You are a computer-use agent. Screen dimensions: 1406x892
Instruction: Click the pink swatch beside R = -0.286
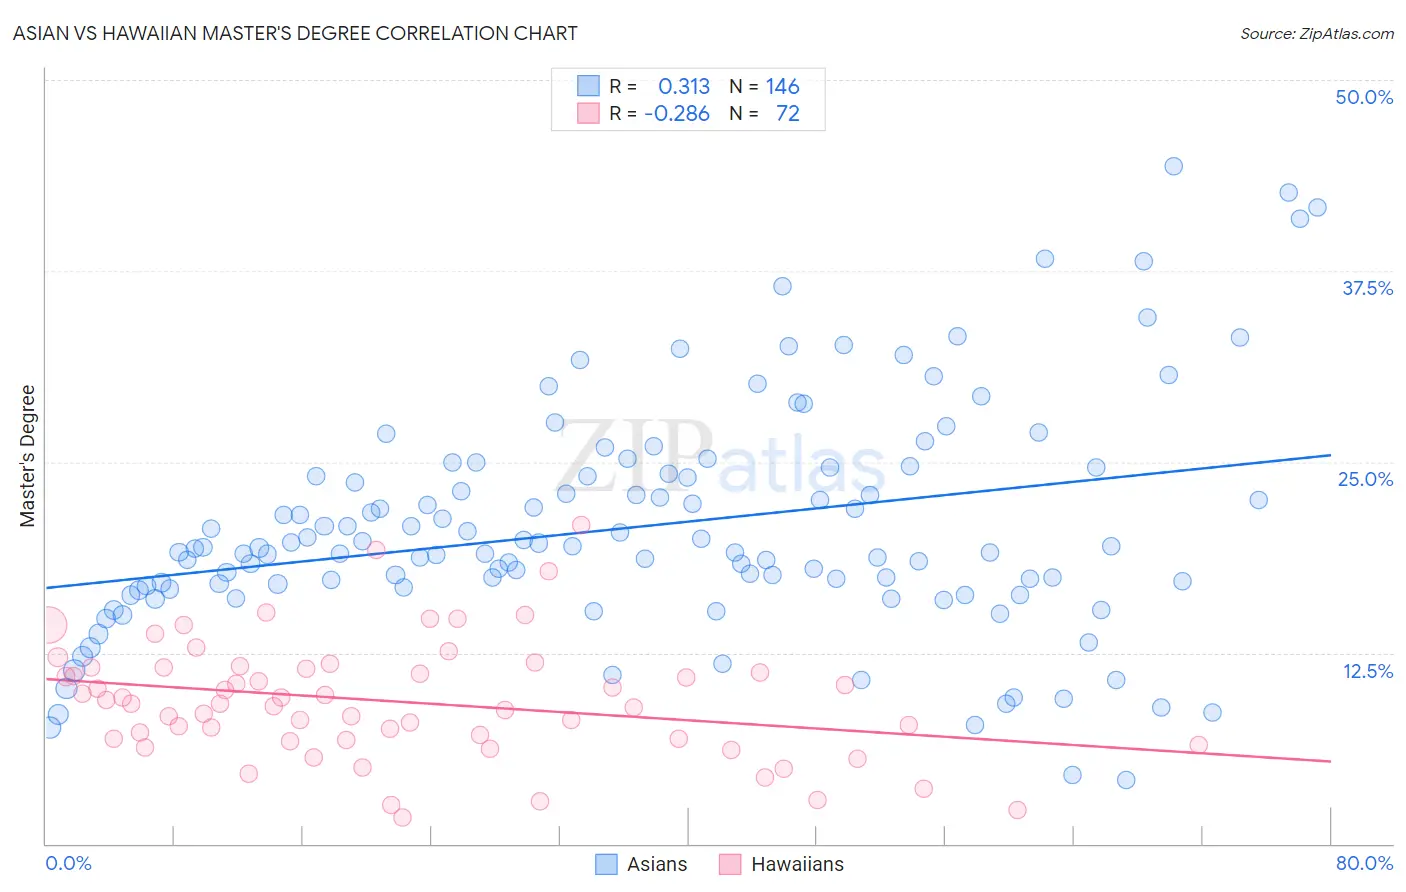point(588,113)
